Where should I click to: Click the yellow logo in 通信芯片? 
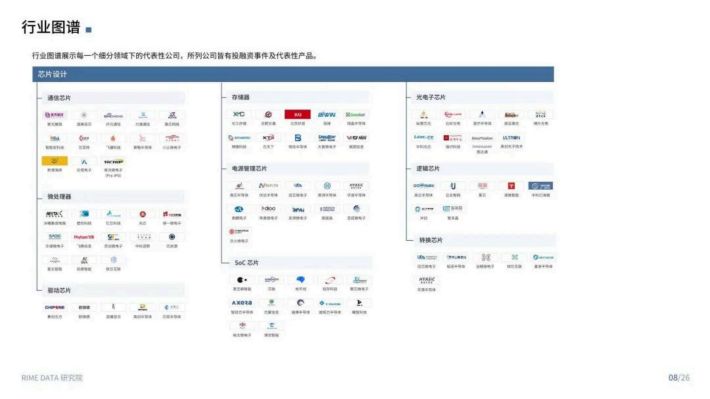54,161
